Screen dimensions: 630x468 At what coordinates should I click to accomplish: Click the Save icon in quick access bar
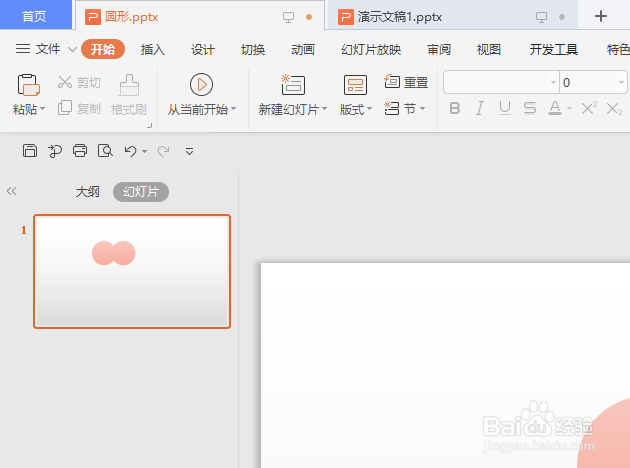tap(30, 151)
